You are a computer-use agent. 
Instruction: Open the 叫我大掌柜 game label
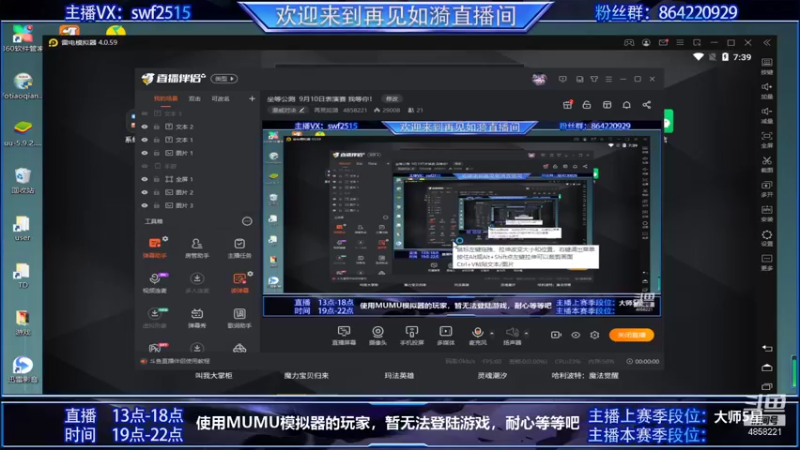coord(213,376)
